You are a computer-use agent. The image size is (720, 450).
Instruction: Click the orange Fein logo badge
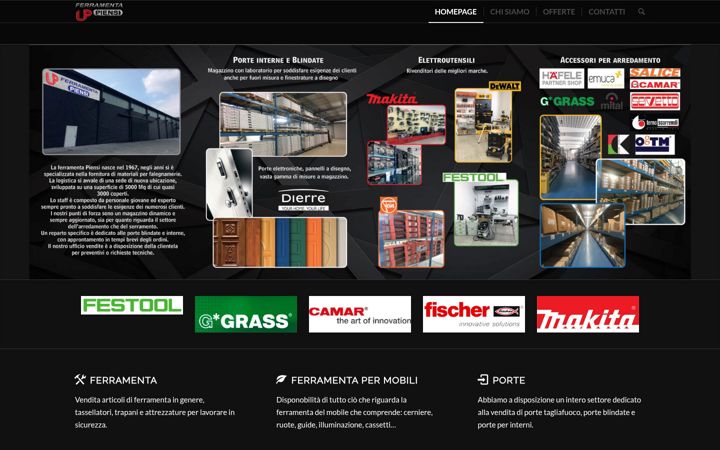[x=388, y=205]
